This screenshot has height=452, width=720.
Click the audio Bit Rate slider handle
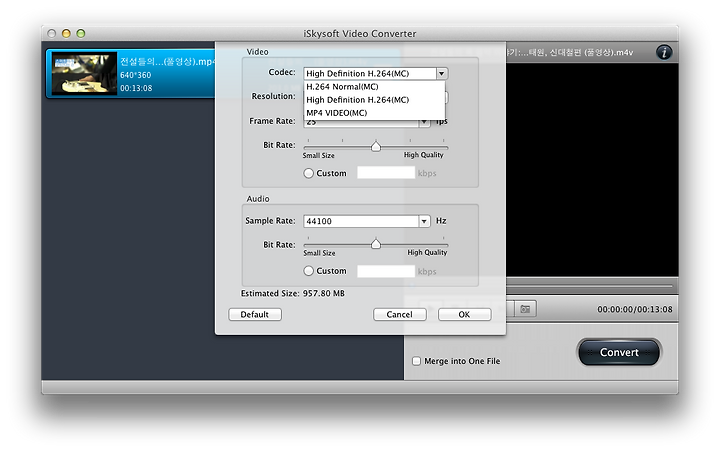pyautogui.click(x=376, y=244)
